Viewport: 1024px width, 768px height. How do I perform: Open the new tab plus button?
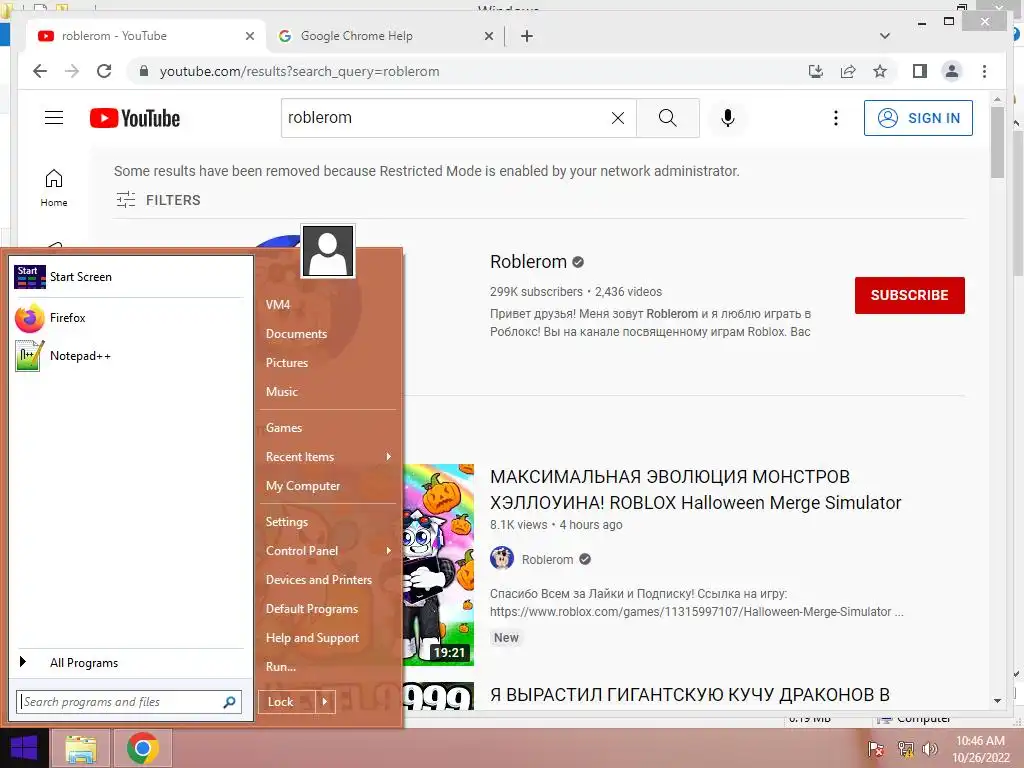click(x=527, y=36)
